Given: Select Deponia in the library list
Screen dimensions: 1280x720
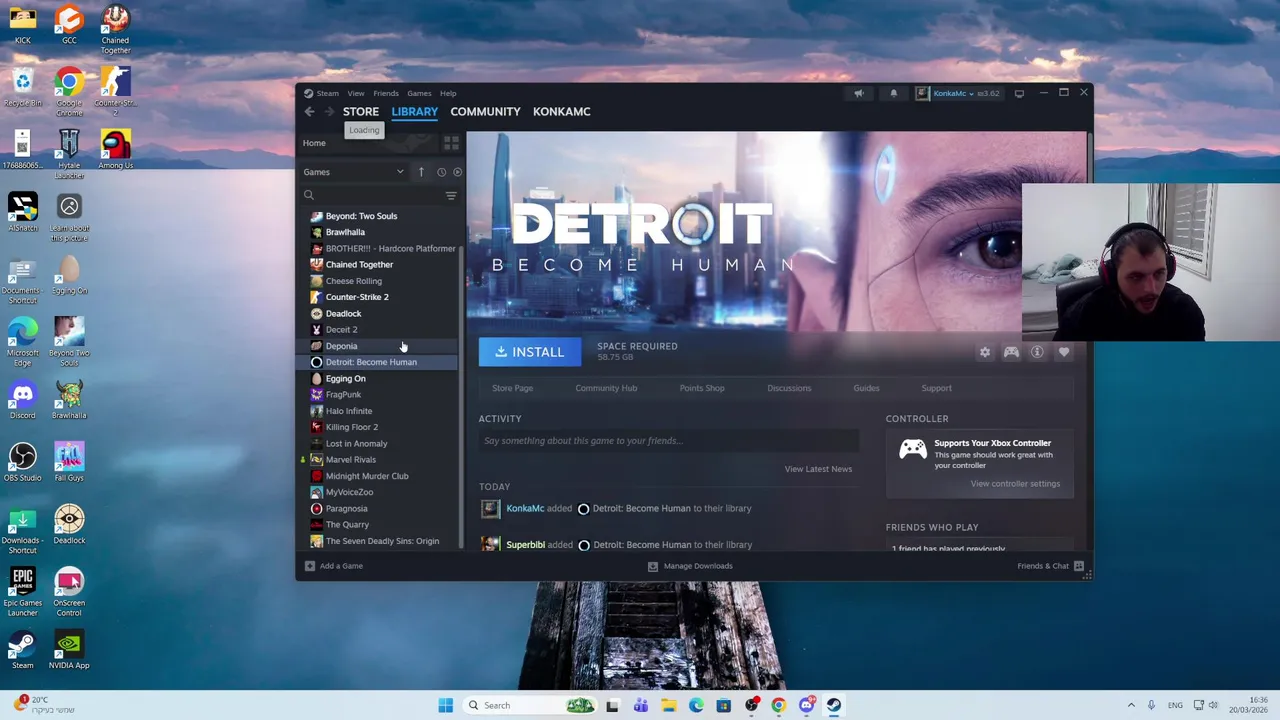Looking at the screenshot, I should click(341, 346).
